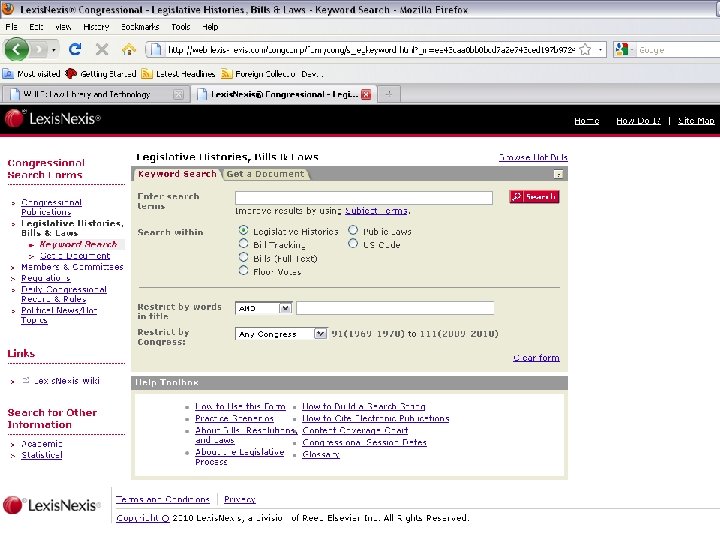The image size is (720, 540).
Task: Go to the Home page icon
Action: pyautogui.click(x=129, y=49)
